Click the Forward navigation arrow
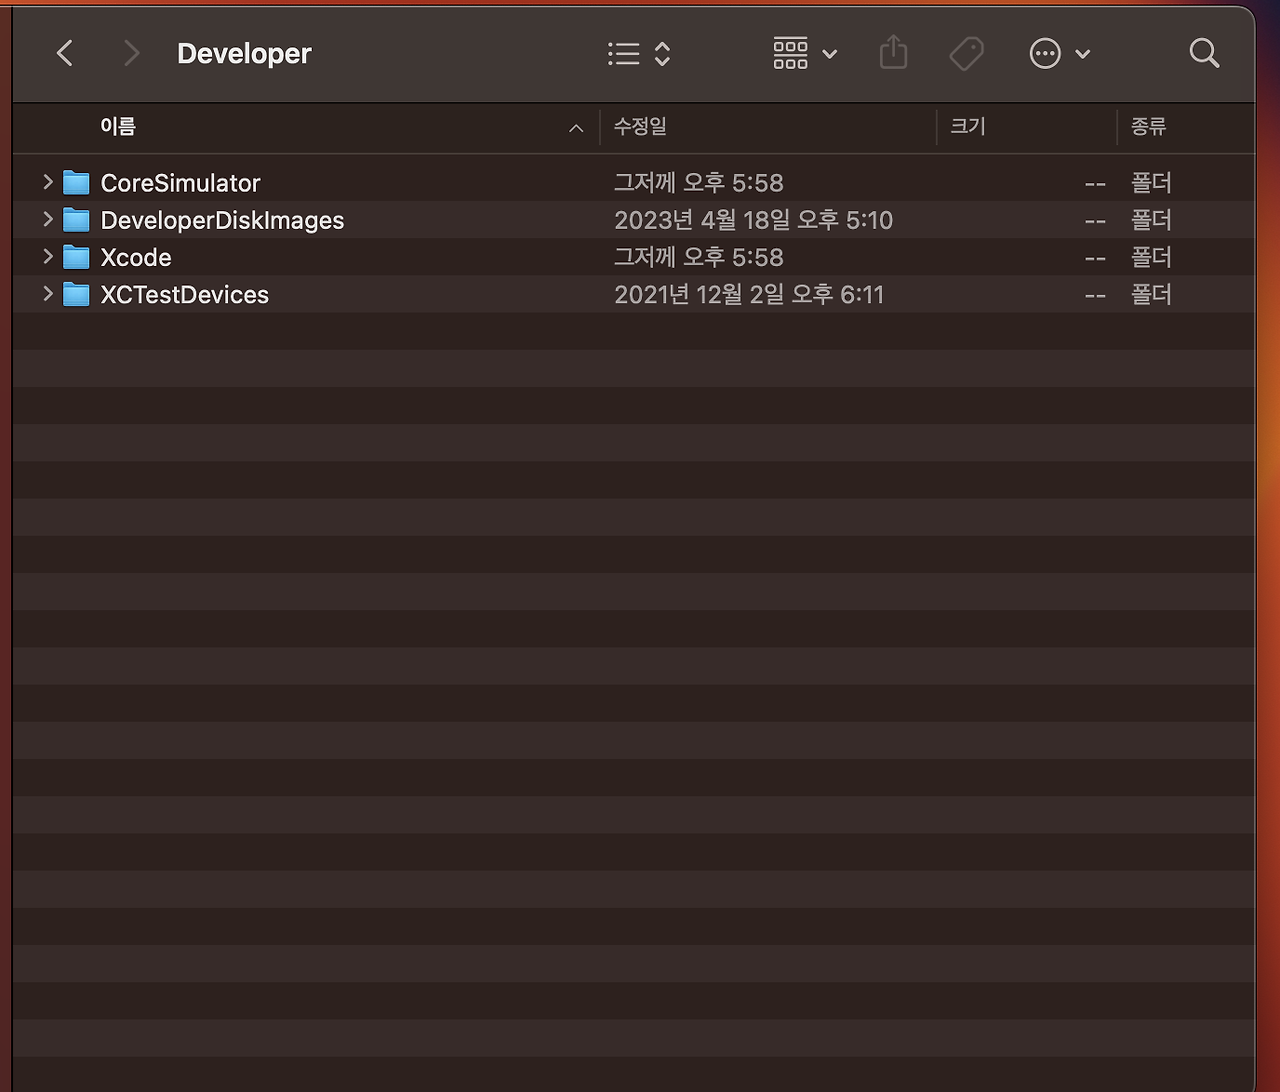The height and width of the screenshot is (1092, 1280). (131, 53)
